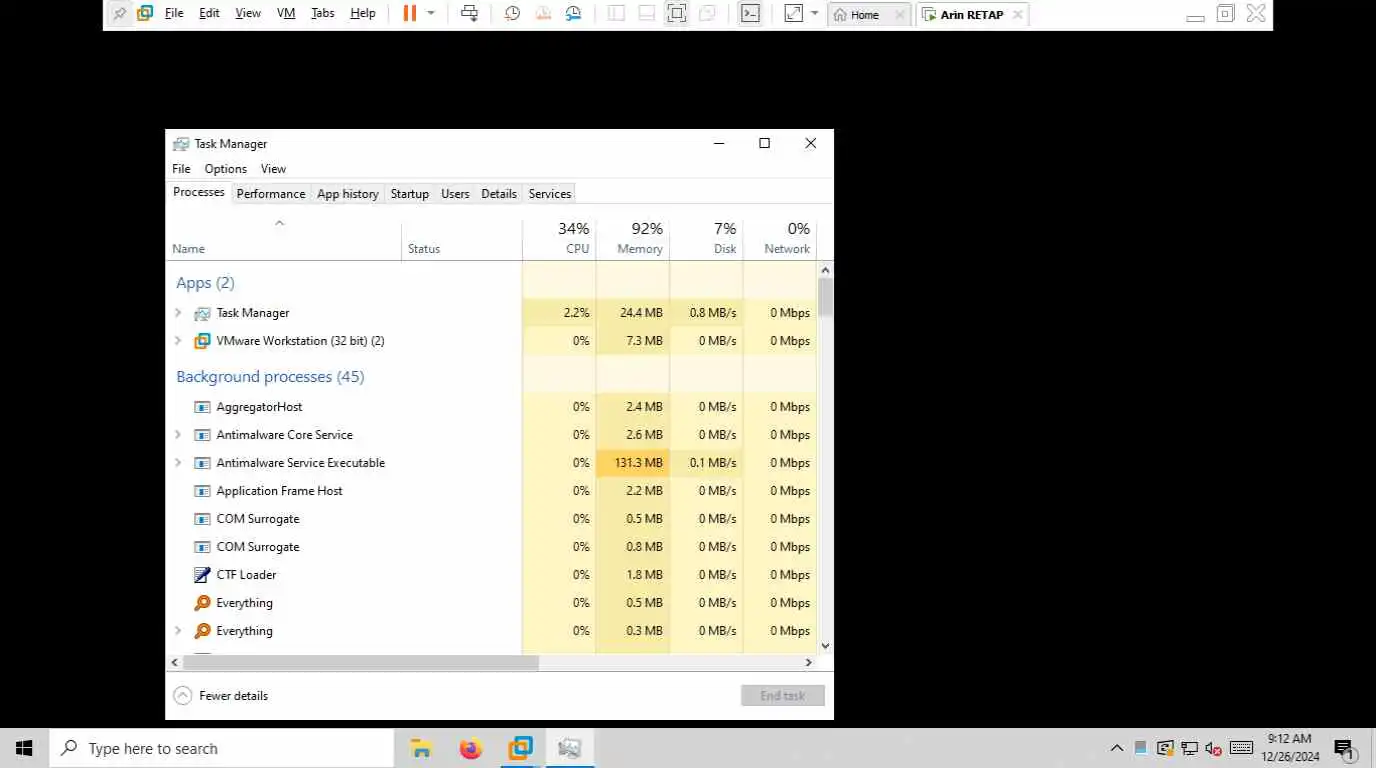
Task: Switch to the Startup tab
Action: point(410,194)
